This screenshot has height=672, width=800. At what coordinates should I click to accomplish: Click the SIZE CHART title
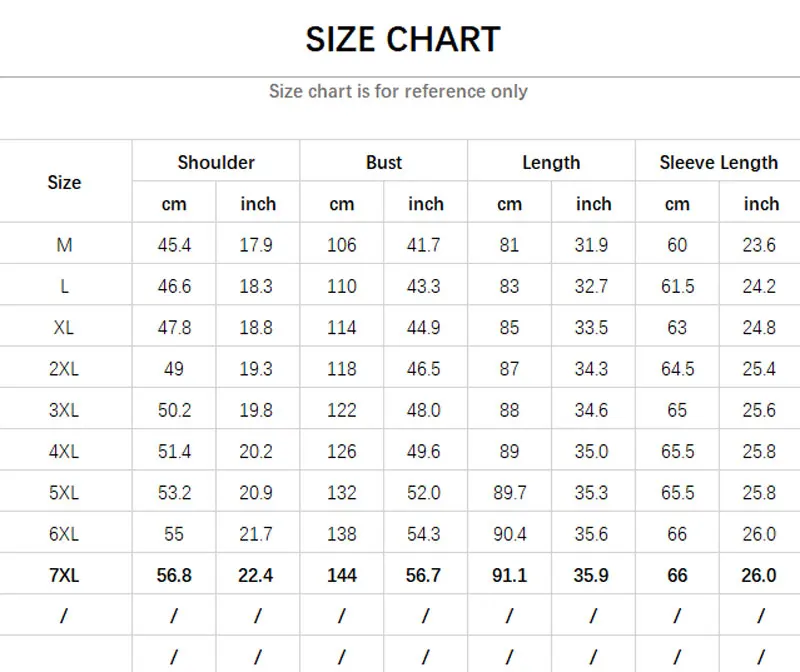(402, 39)
